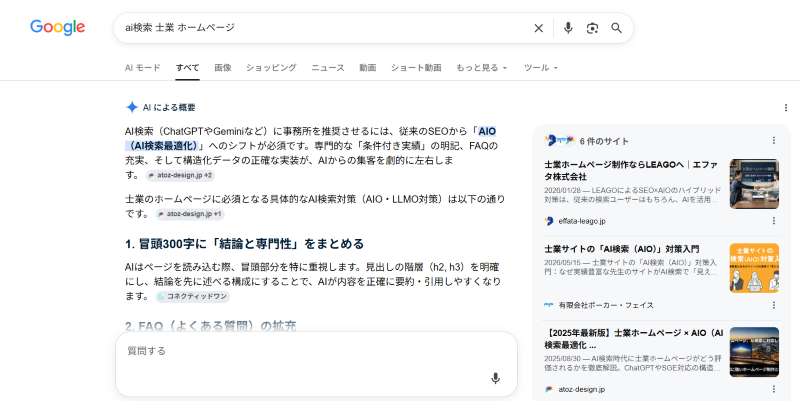The width and height of the screenshot is (800, 401).
Task: Open 士業ホームページ制作ならLEAGOへ link
Action: point(631,171)
